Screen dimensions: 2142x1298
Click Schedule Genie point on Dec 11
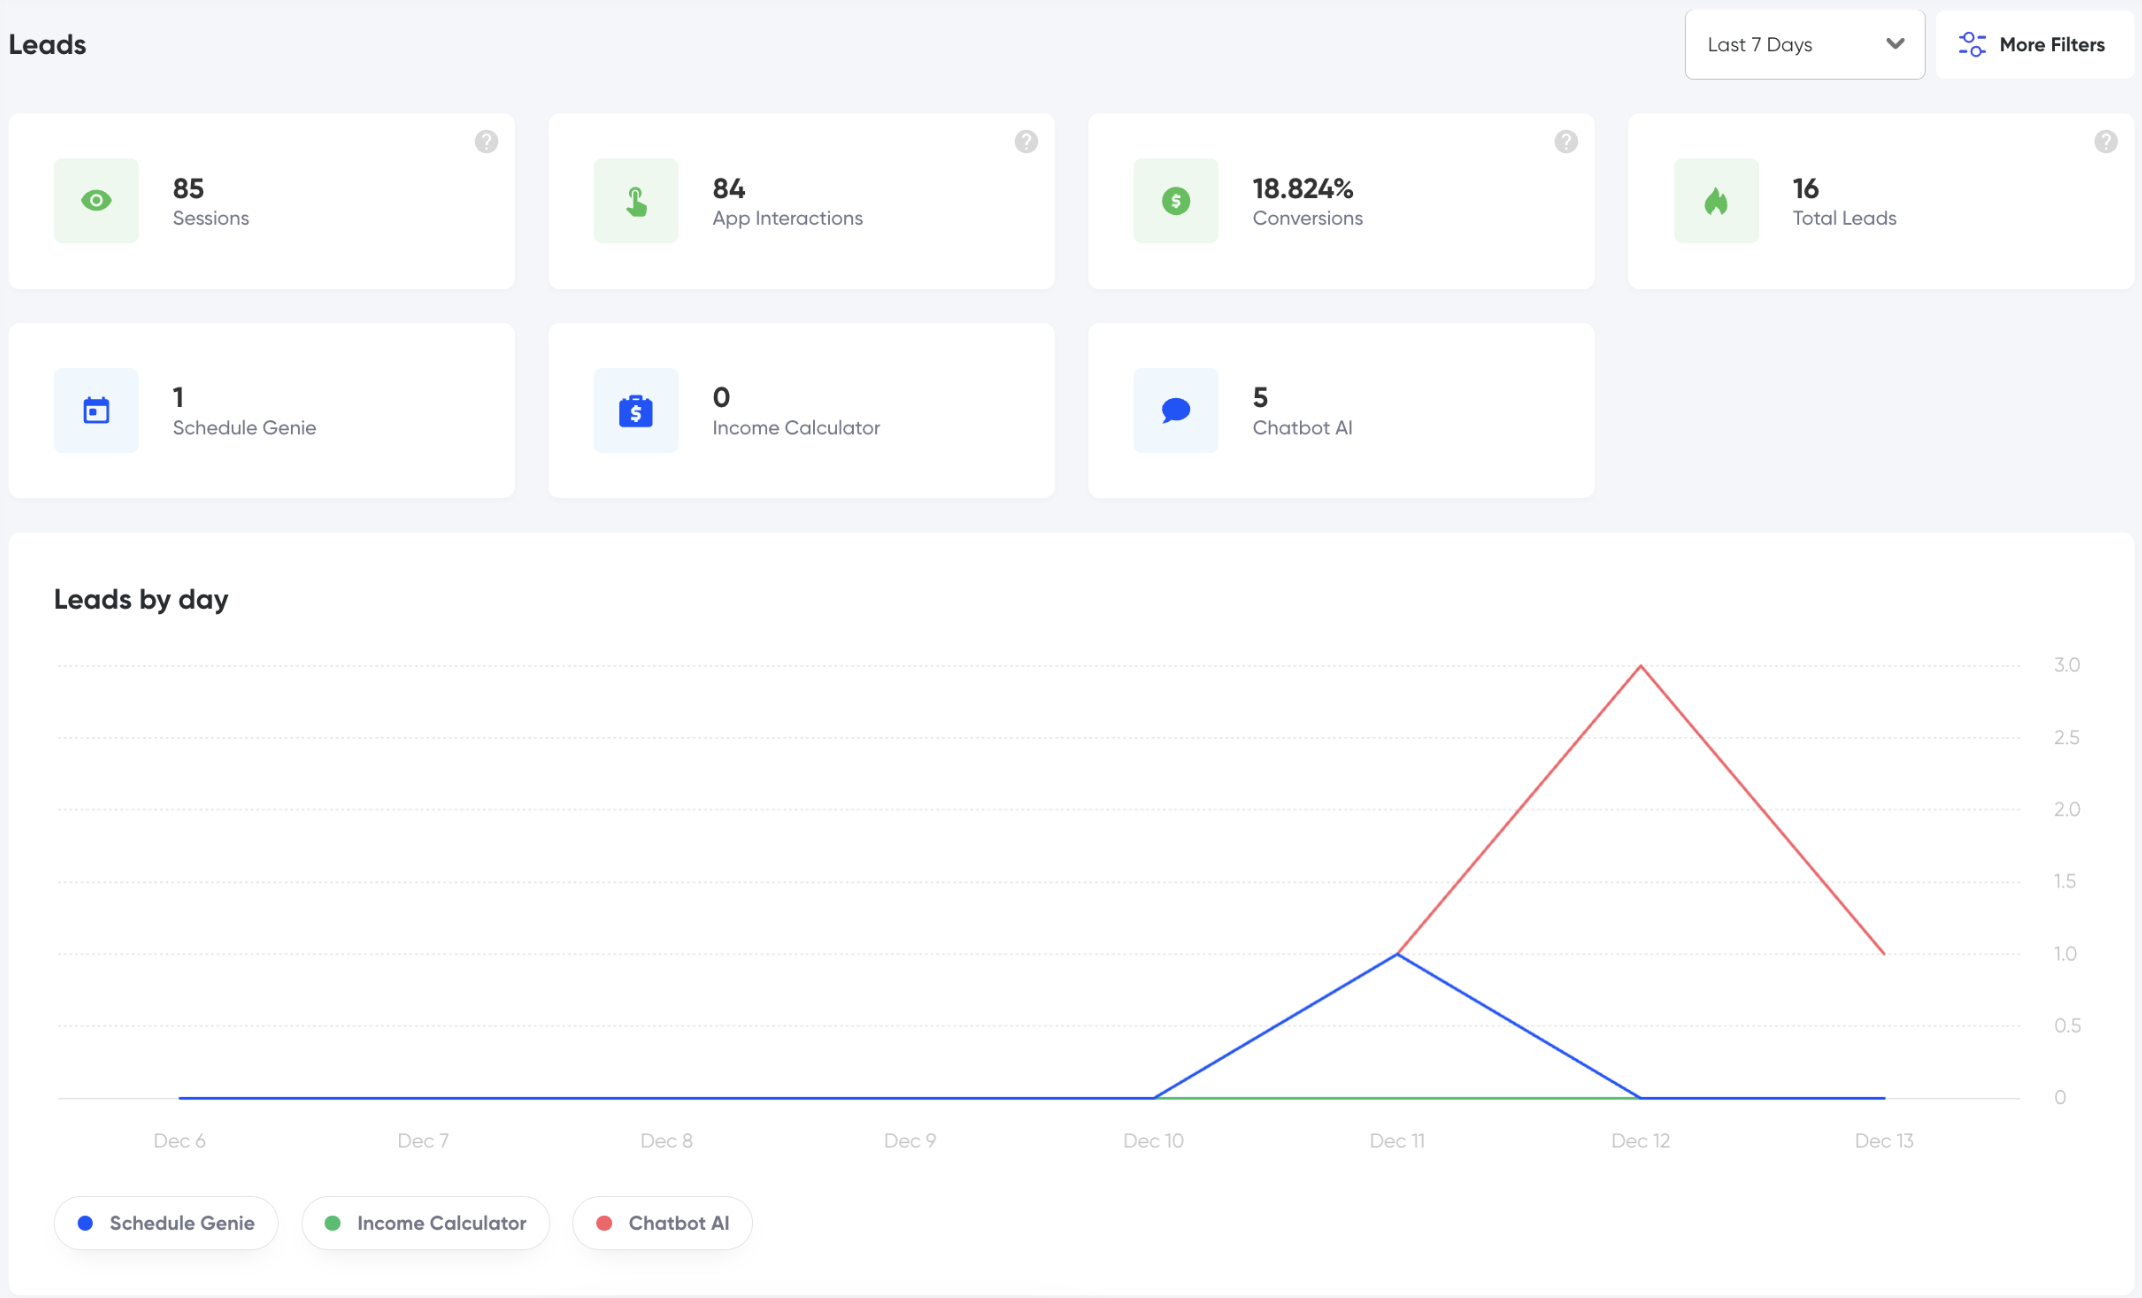(x=1397, y=954)
